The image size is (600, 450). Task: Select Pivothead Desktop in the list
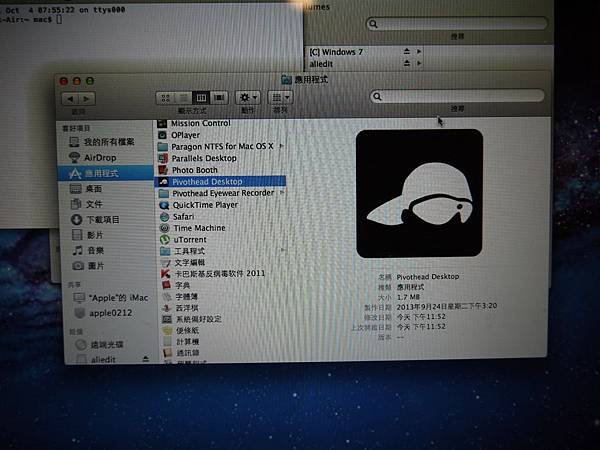(220, 181)
